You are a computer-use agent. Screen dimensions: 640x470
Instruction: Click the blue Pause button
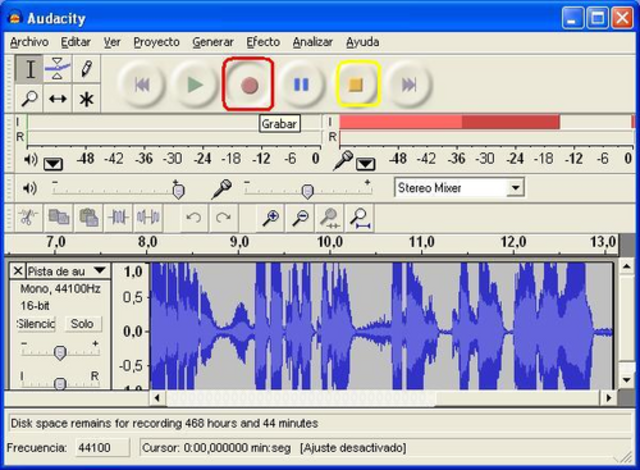click(x=301, y=85)
